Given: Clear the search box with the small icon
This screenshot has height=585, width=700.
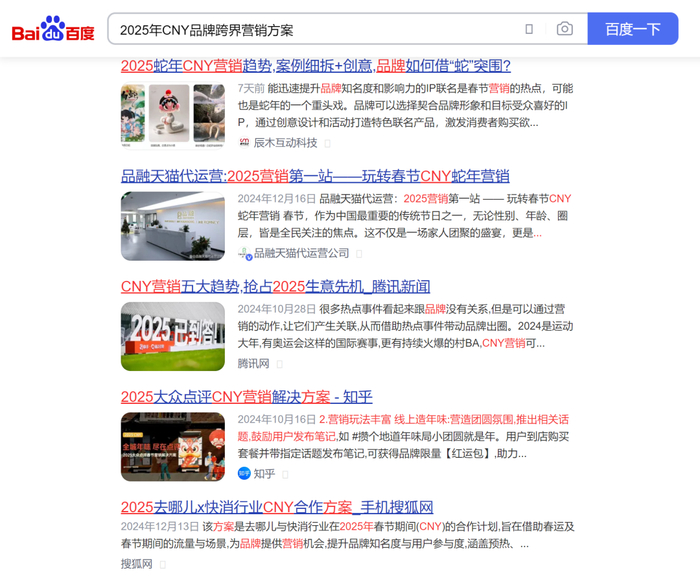Looking at the screenshot, I should (529, 29).
